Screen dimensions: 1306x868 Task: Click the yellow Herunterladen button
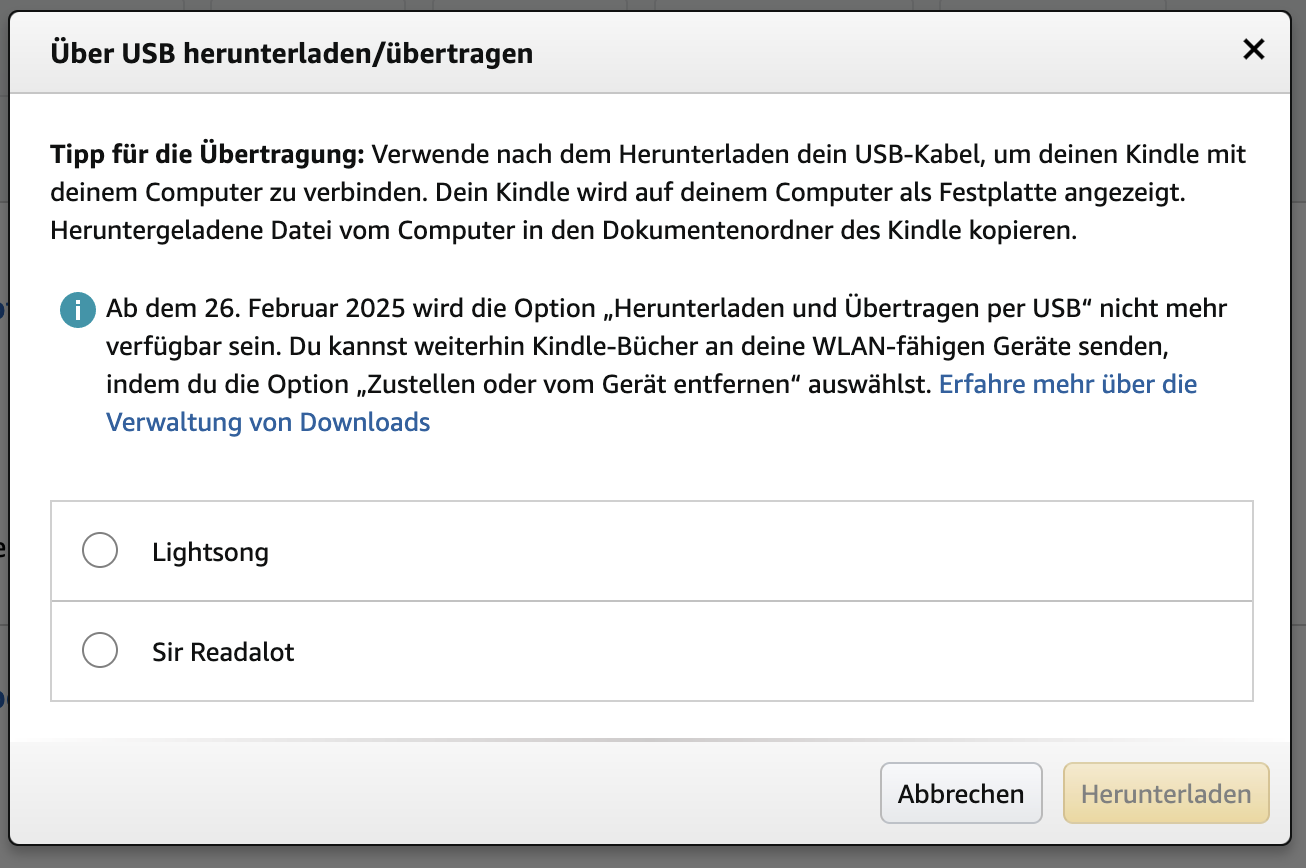[x=1166, y=794]
